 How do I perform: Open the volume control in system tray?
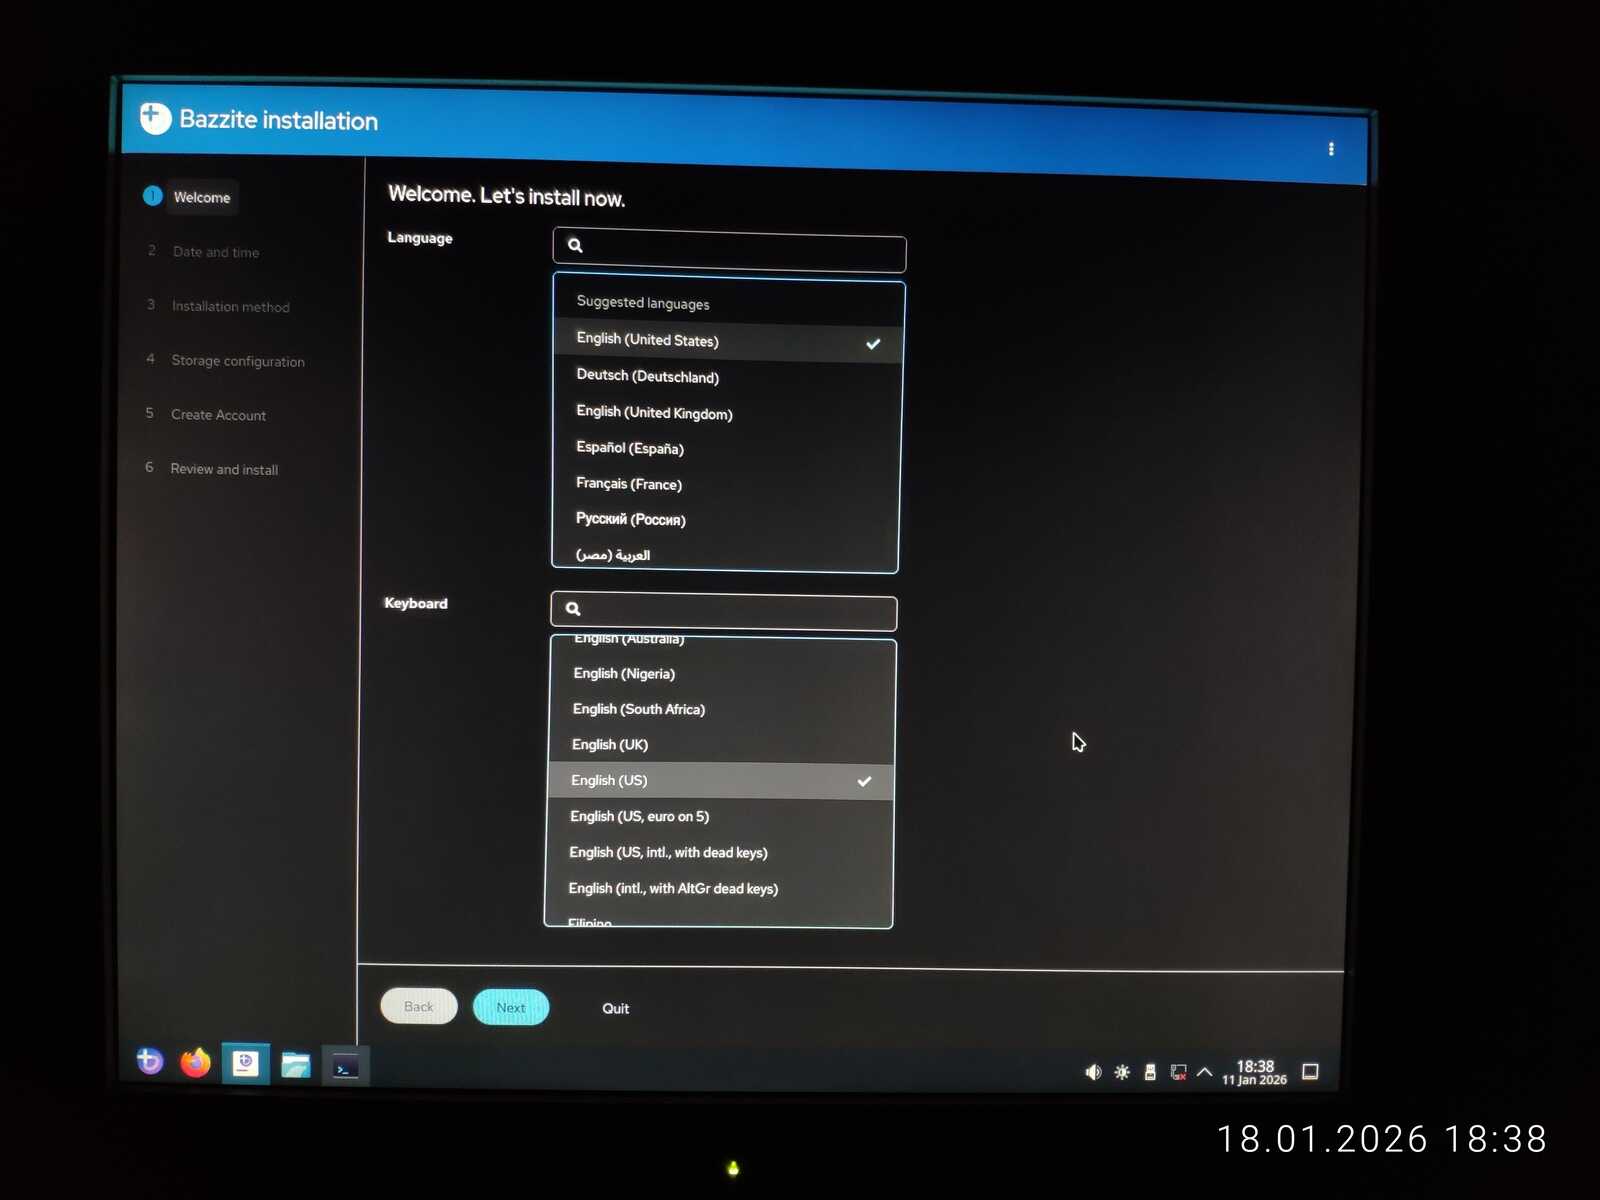click(x=1093, y=1072)
